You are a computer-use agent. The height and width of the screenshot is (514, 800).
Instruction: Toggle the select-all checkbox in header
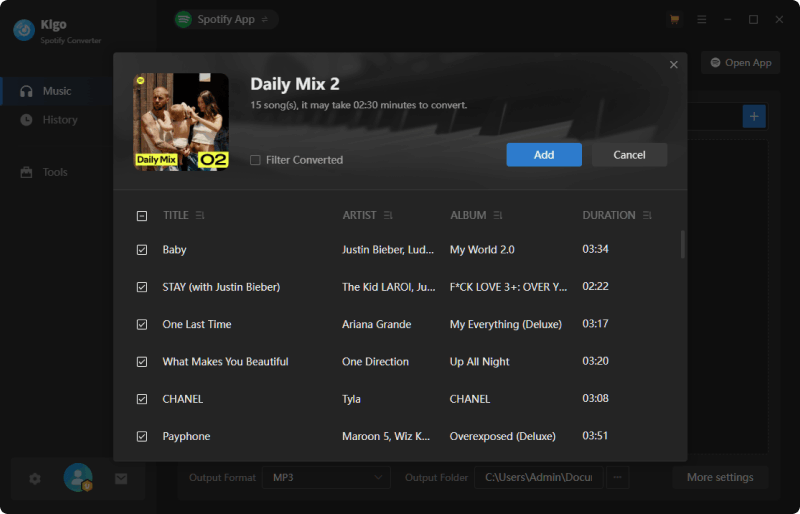pyautogui.click(x=142, y=216)
